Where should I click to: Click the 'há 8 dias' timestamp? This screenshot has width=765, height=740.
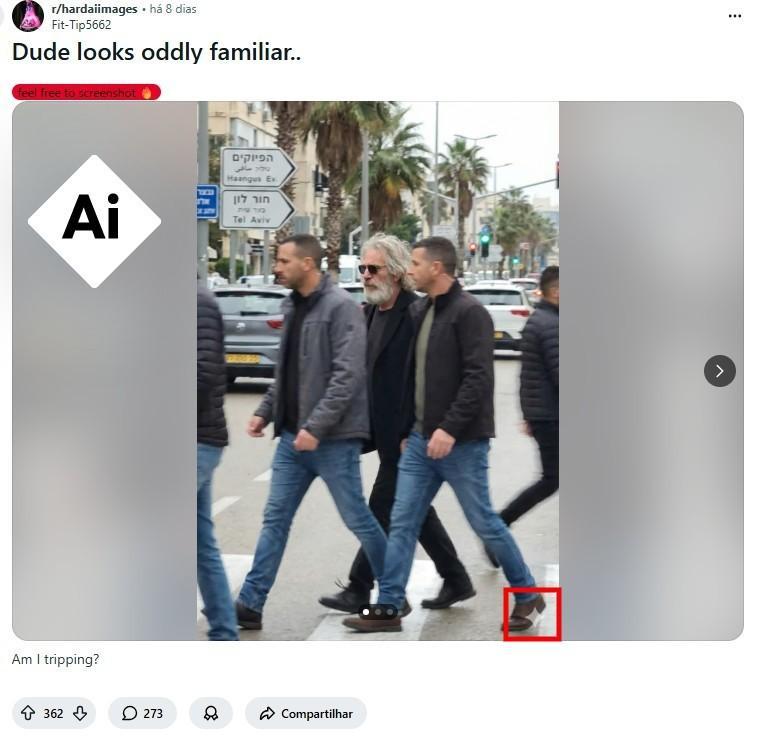(x=173, y=9)
